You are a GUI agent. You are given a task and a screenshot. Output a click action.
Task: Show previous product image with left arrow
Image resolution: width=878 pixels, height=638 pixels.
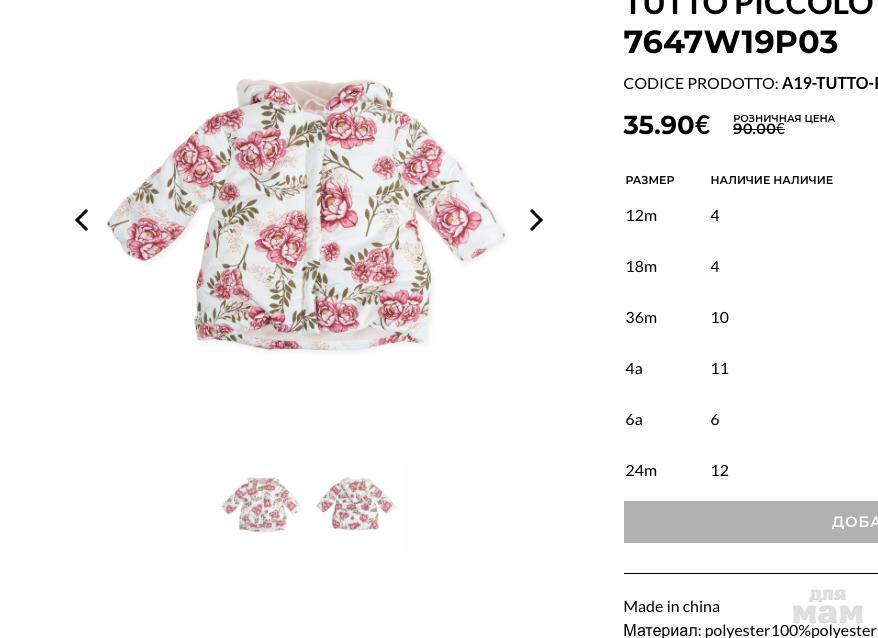pyautogui.click(x=82, y=220)
